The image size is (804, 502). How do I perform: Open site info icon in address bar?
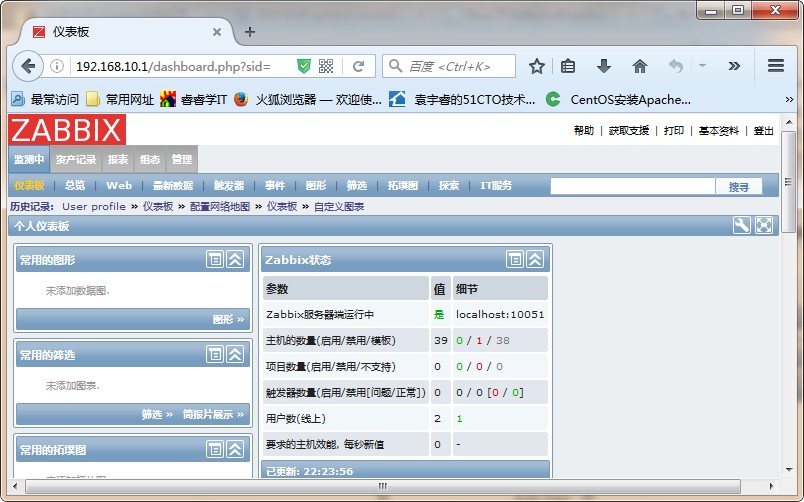click(57, 66)
